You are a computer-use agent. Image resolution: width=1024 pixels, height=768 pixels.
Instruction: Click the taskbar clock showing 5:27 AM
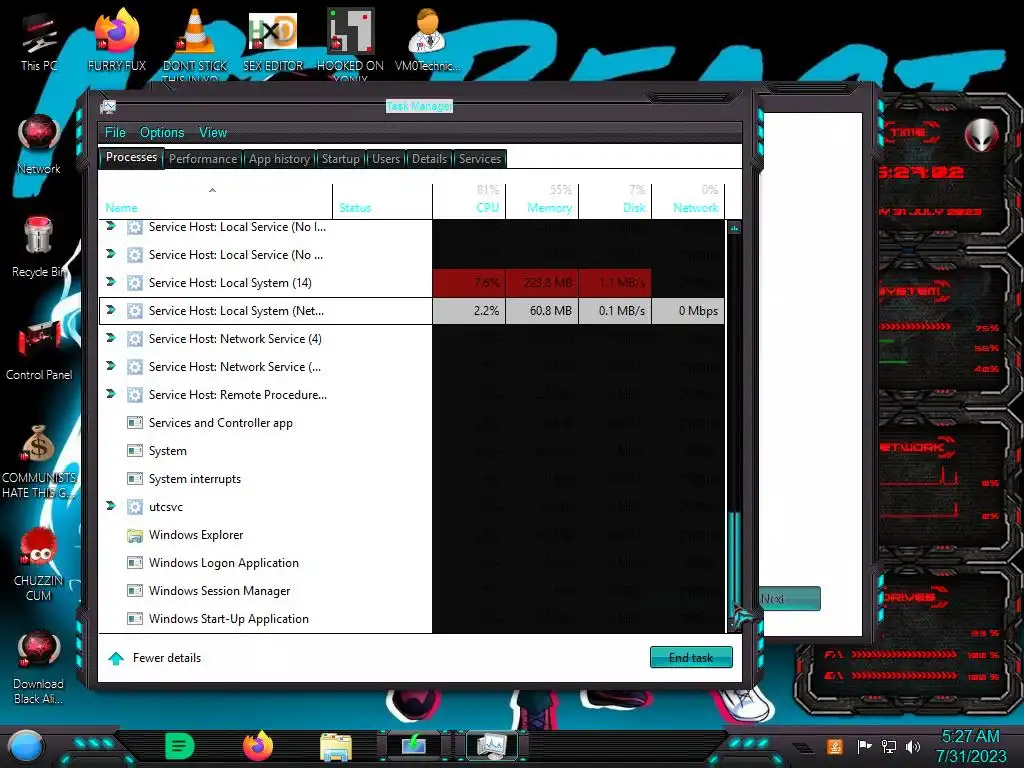(971, 746)
